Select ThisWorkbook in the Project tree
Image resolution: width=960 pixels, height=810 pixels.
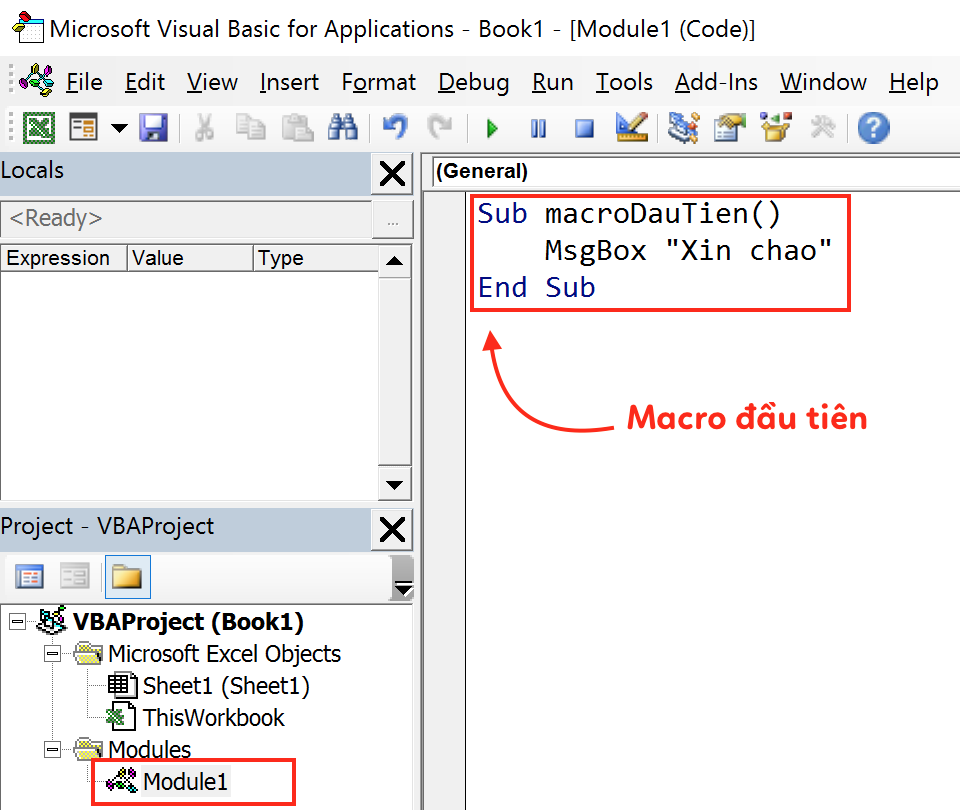[214, 716]
